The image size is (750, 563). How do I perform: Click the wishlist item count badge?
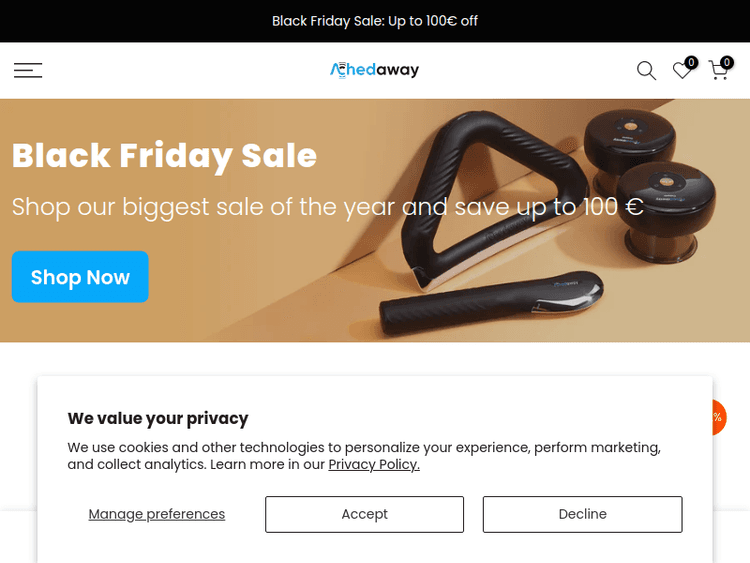[x=691, y=62]
